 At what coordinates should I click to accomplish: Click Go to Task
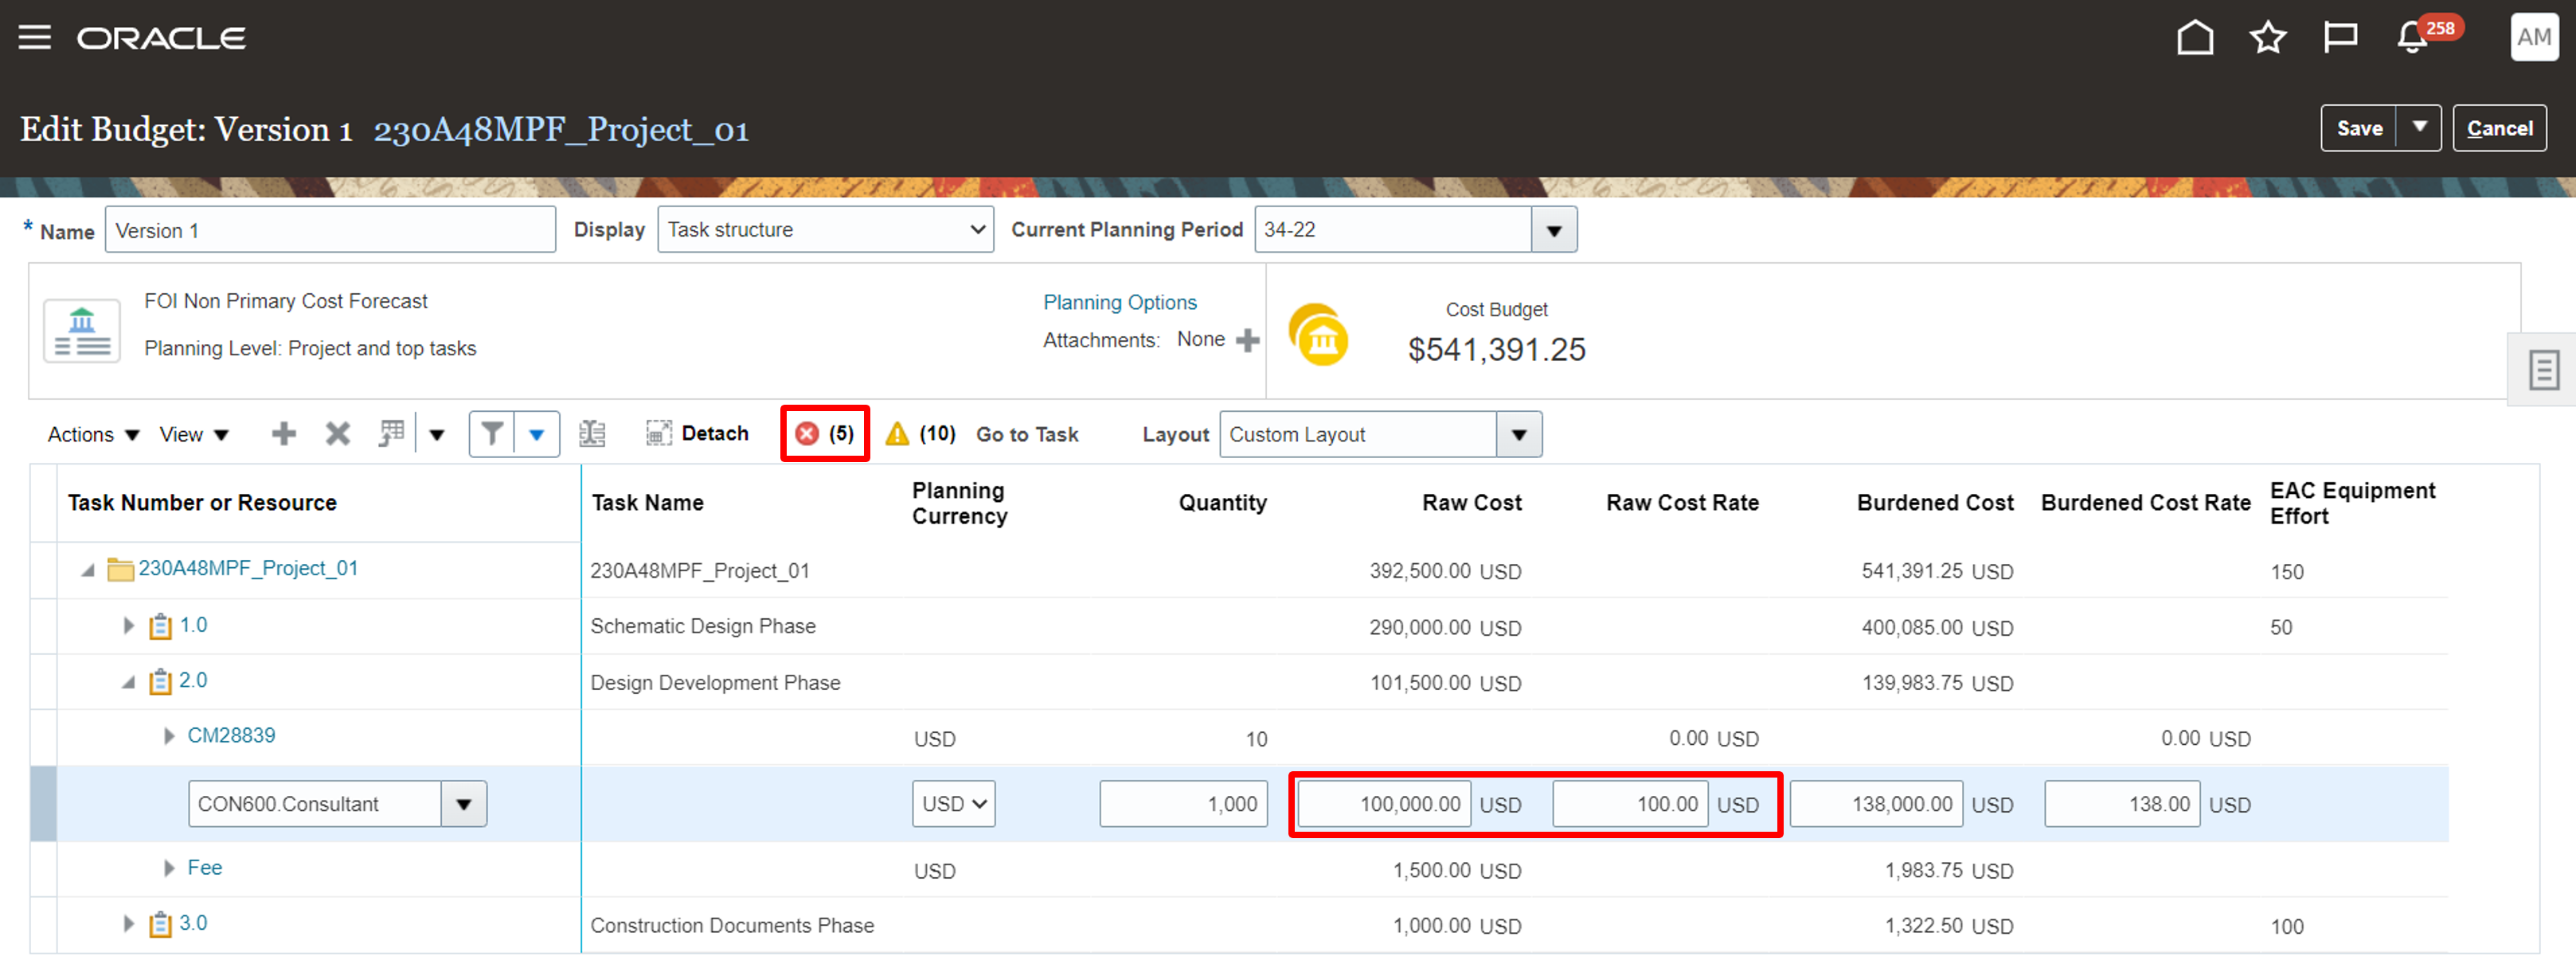[1027, 435]
